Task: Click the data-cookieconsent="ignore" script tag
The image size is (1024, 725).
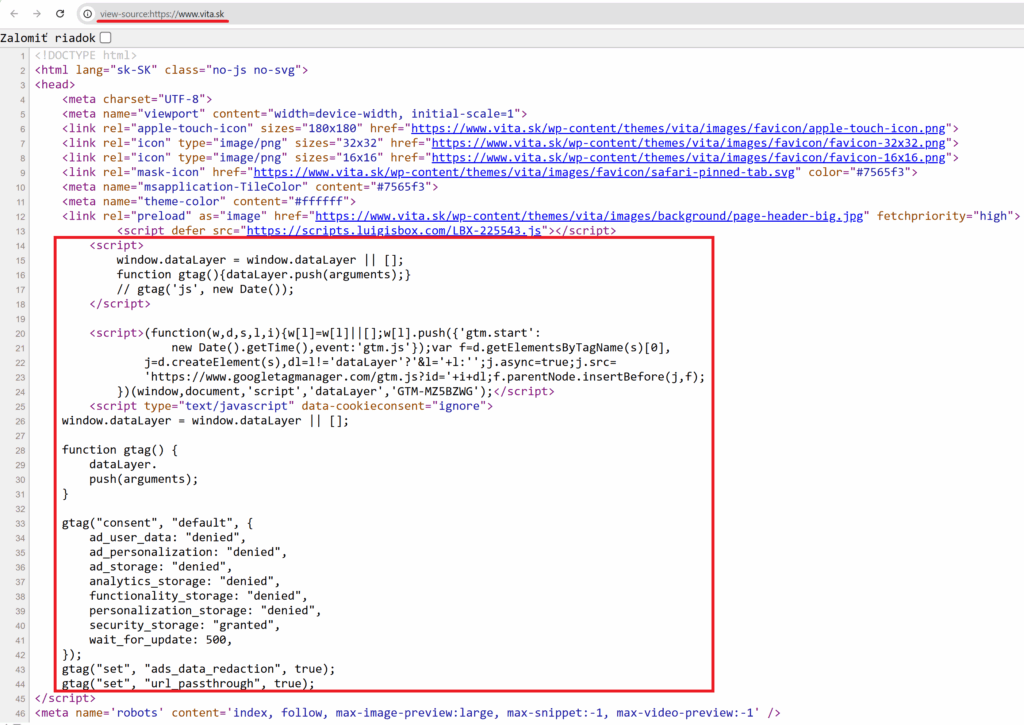Action: click(291, 406)
